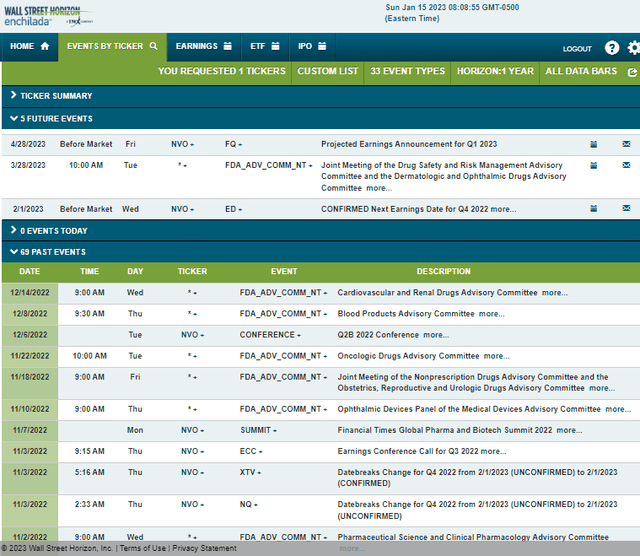
Task: Open the help question mark icon
Action: 611,48
